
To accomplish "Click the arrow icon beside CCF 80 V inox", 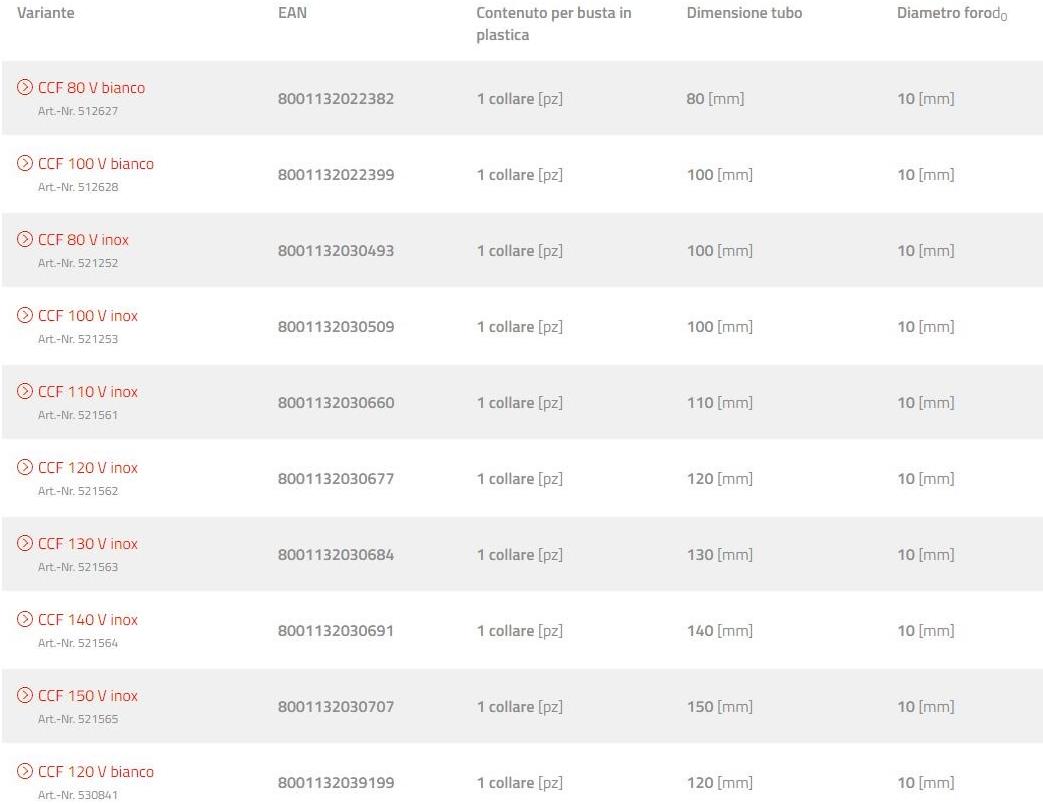I will coord(25,240).
